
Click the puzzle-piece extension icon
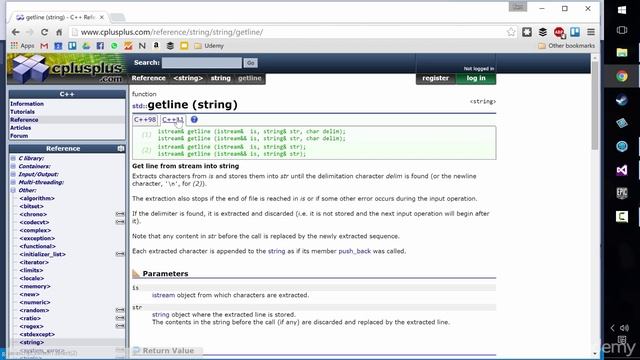point(527,32)
